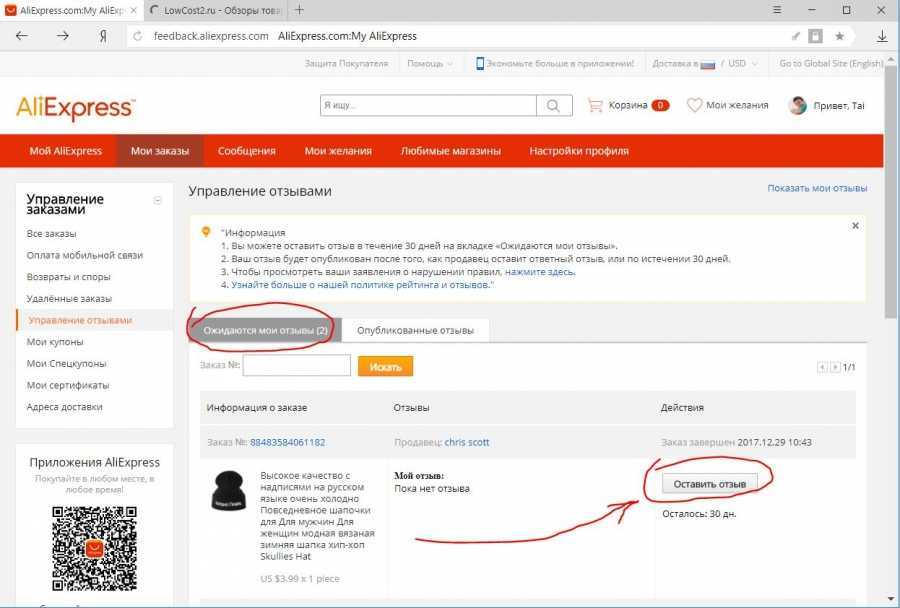Image resolution: width=900 pixels, height=608 pixels.
Task: Open Возвраты и споры in sidebar
Action: coord(68,277)
